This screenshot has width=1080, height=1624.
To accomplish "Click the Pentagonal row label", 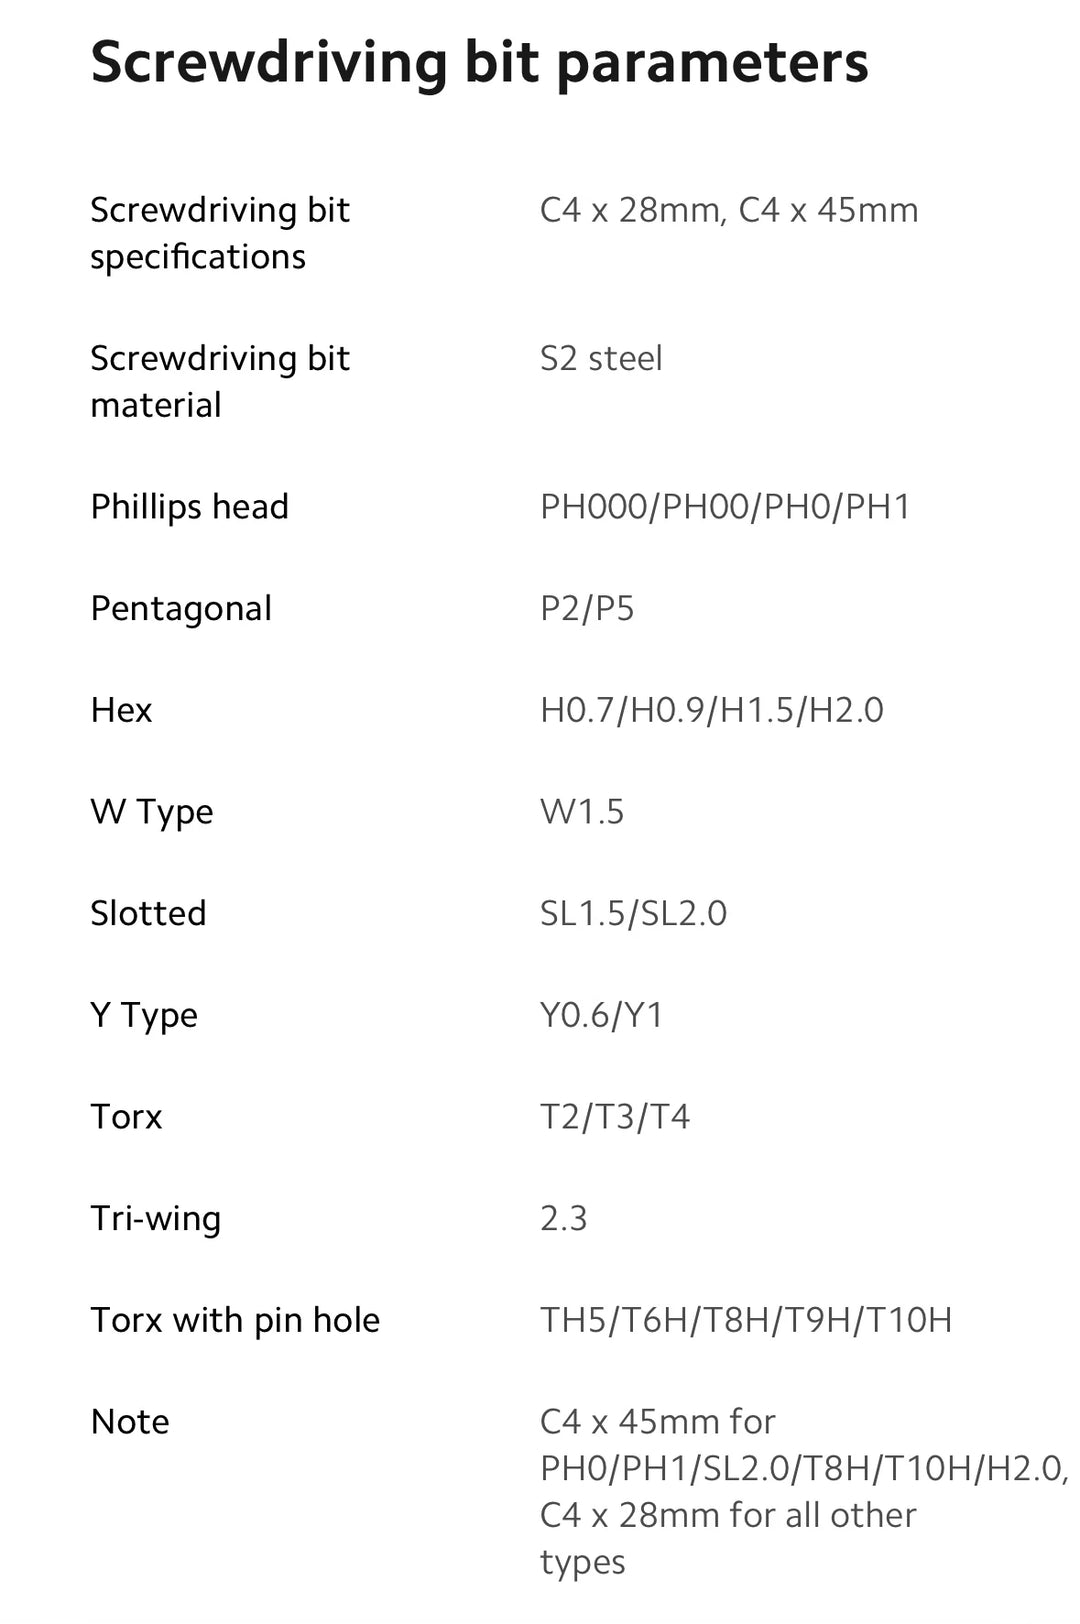I will tap(181, 608).
